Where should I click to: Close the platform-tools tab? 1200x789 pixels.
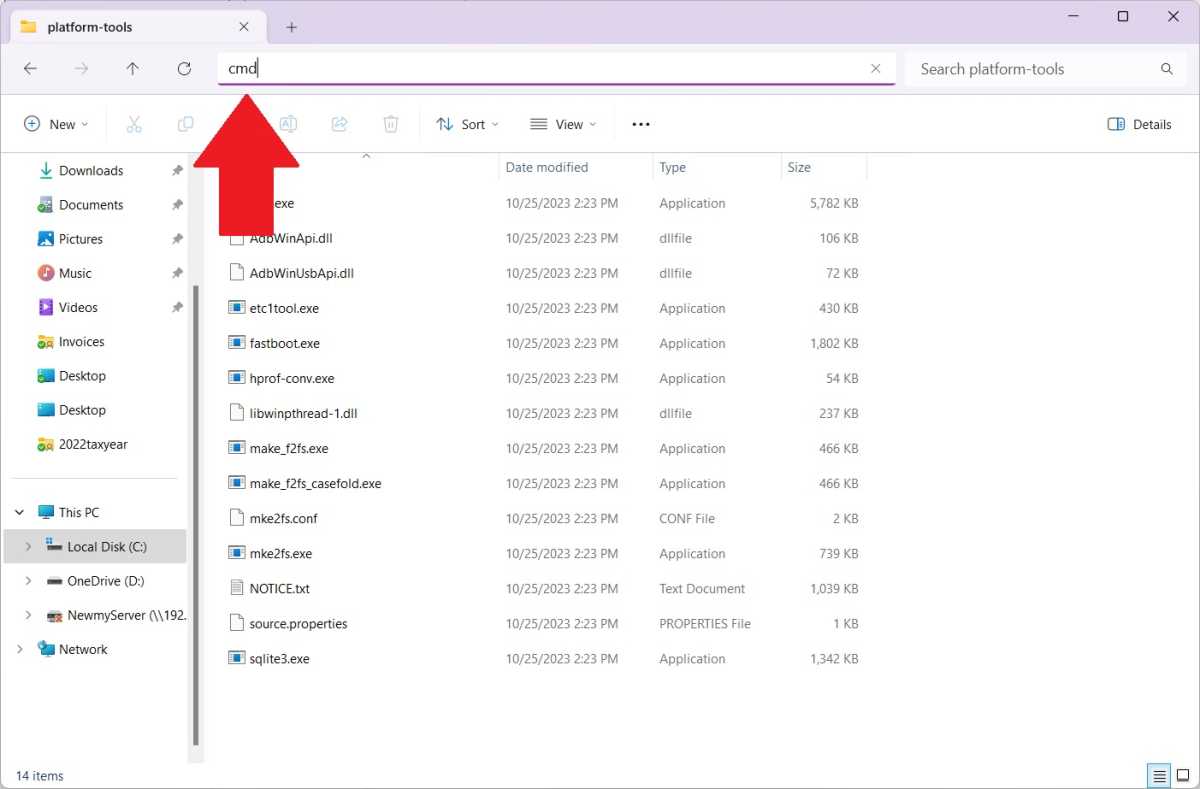[244, 27]
